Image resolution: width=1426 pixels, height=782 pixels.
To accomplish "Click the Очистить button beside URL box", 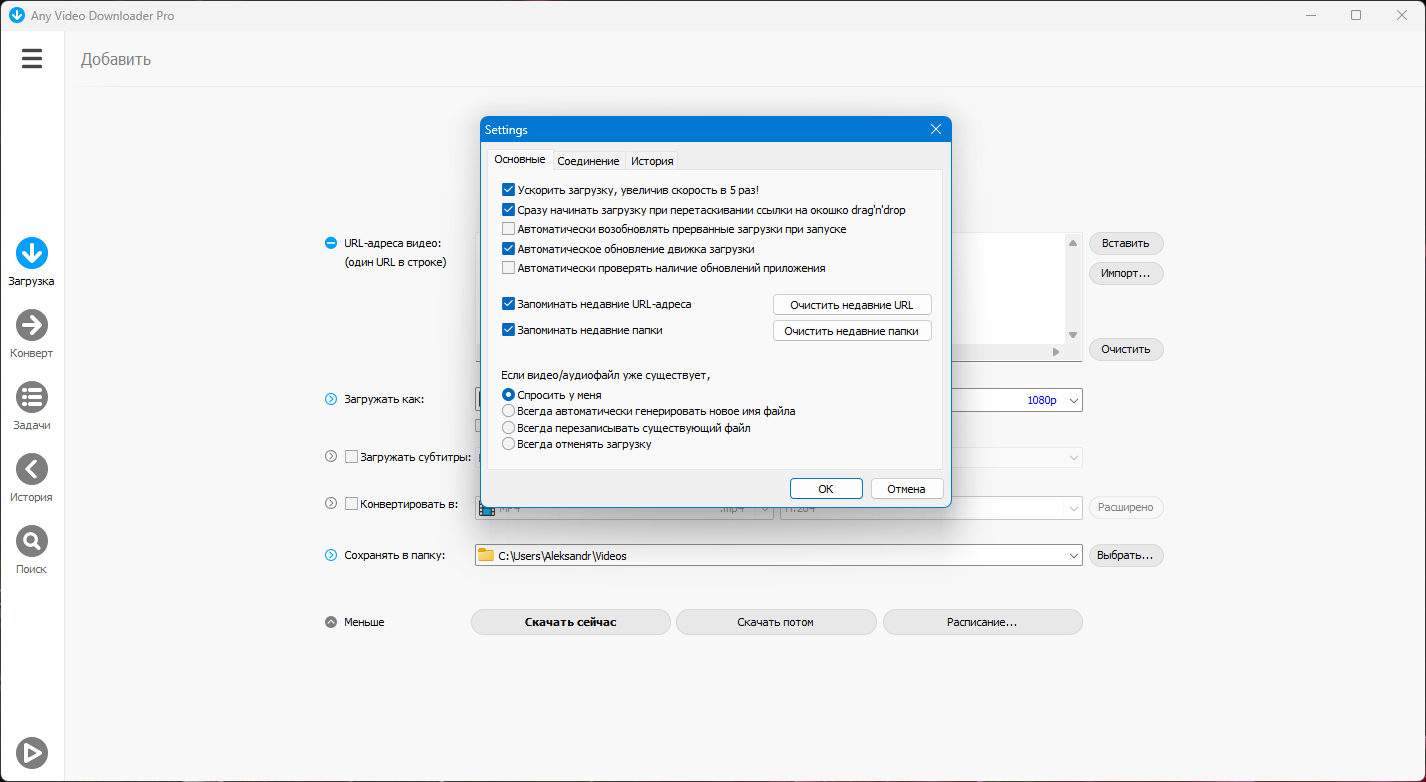I will point(1126,349).
